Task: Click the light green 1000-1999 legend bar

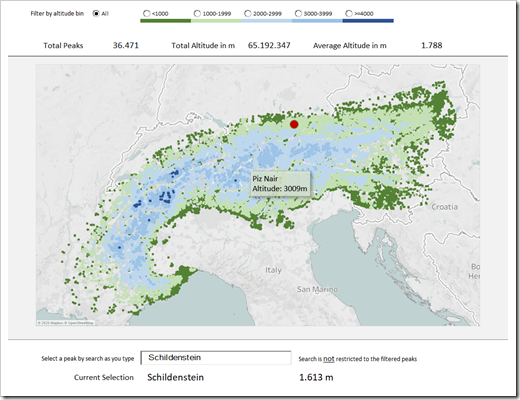Action: [216, 21]
